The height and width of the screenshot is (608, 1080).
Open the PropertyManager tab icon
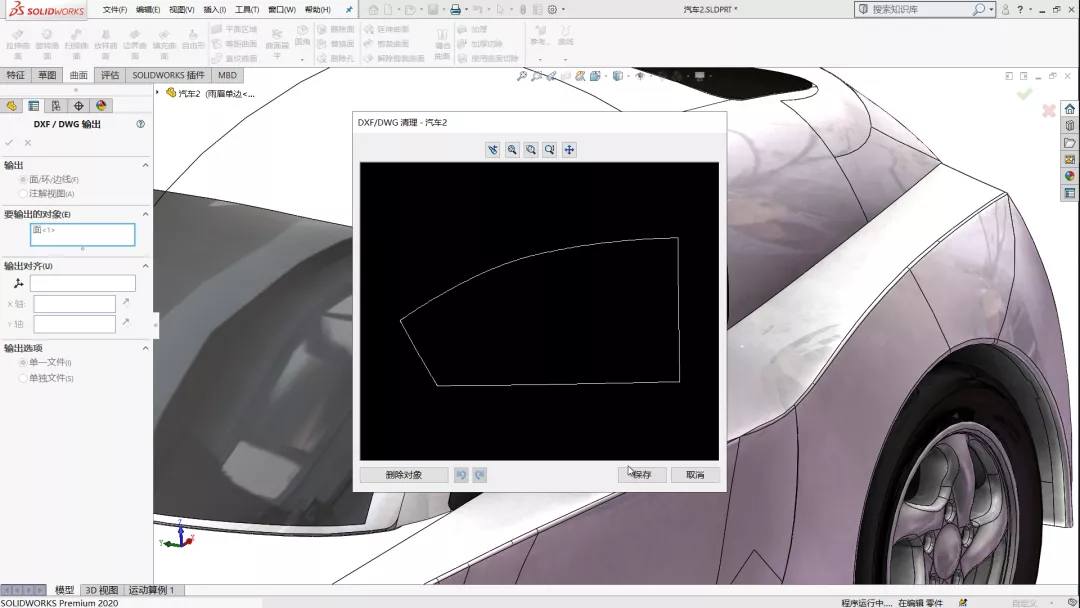point(34,106)
